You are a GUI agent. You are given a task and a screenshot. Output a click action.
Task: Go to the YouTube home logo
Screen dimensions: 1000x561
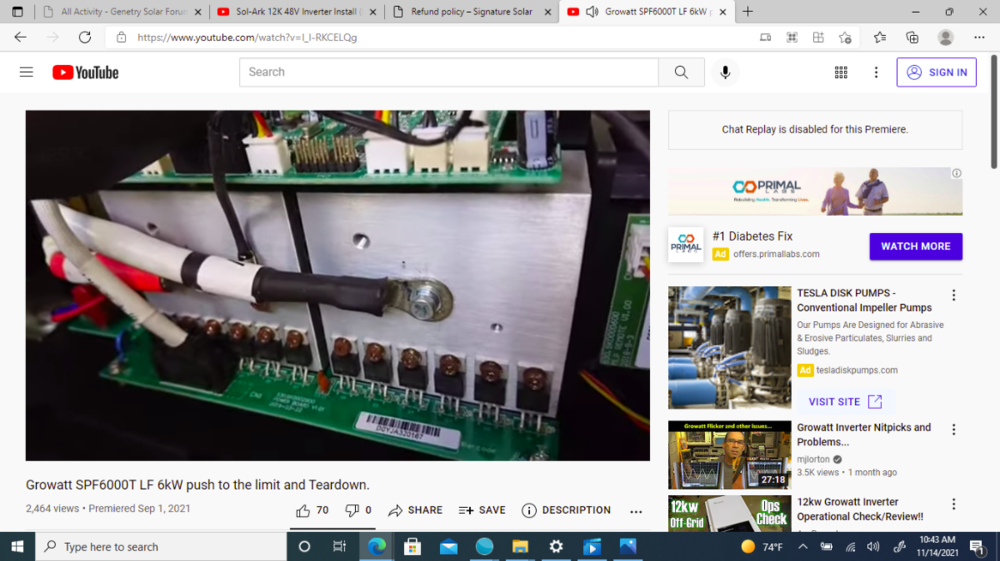coord(85,72)
